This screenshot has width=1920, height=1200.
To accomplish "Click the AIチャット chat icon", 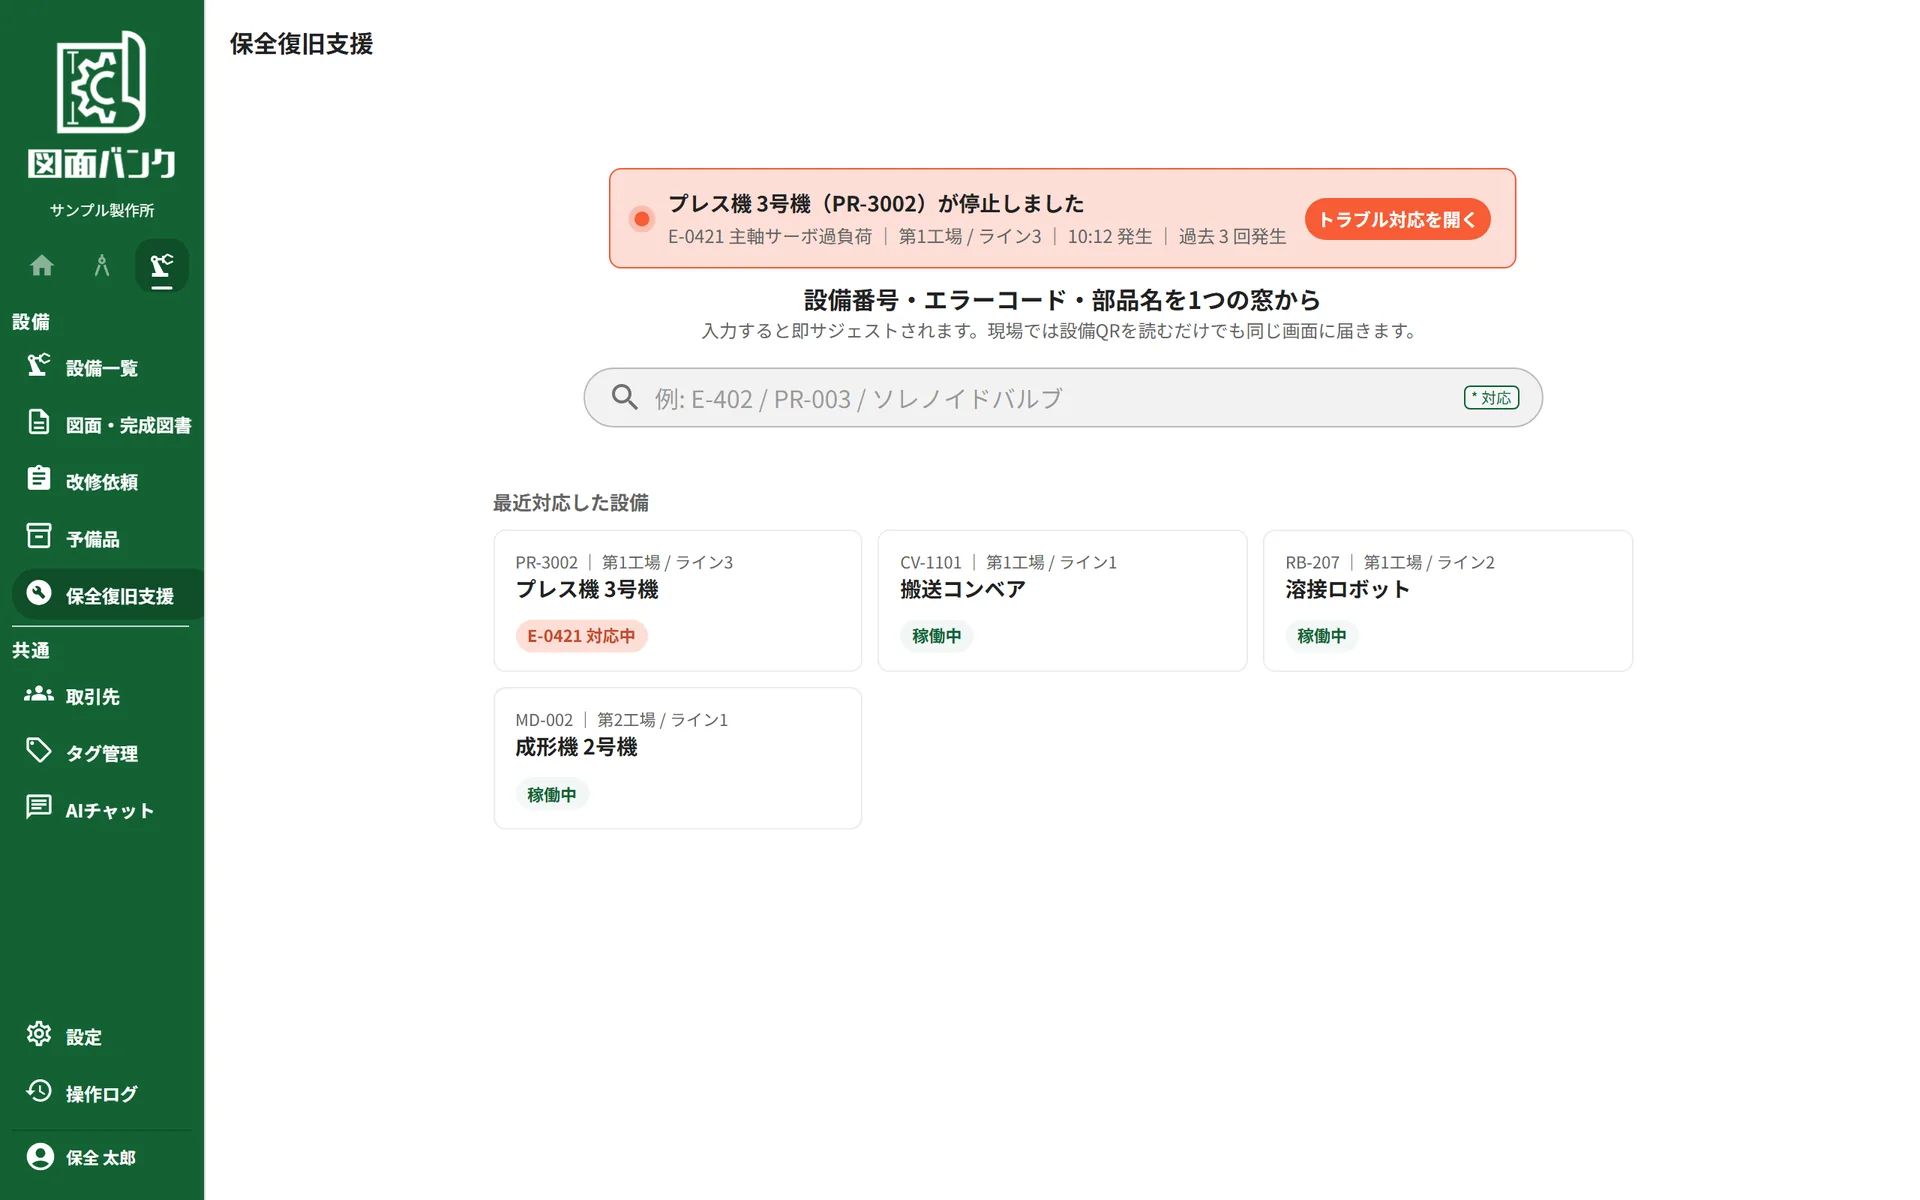I will 39,808.
